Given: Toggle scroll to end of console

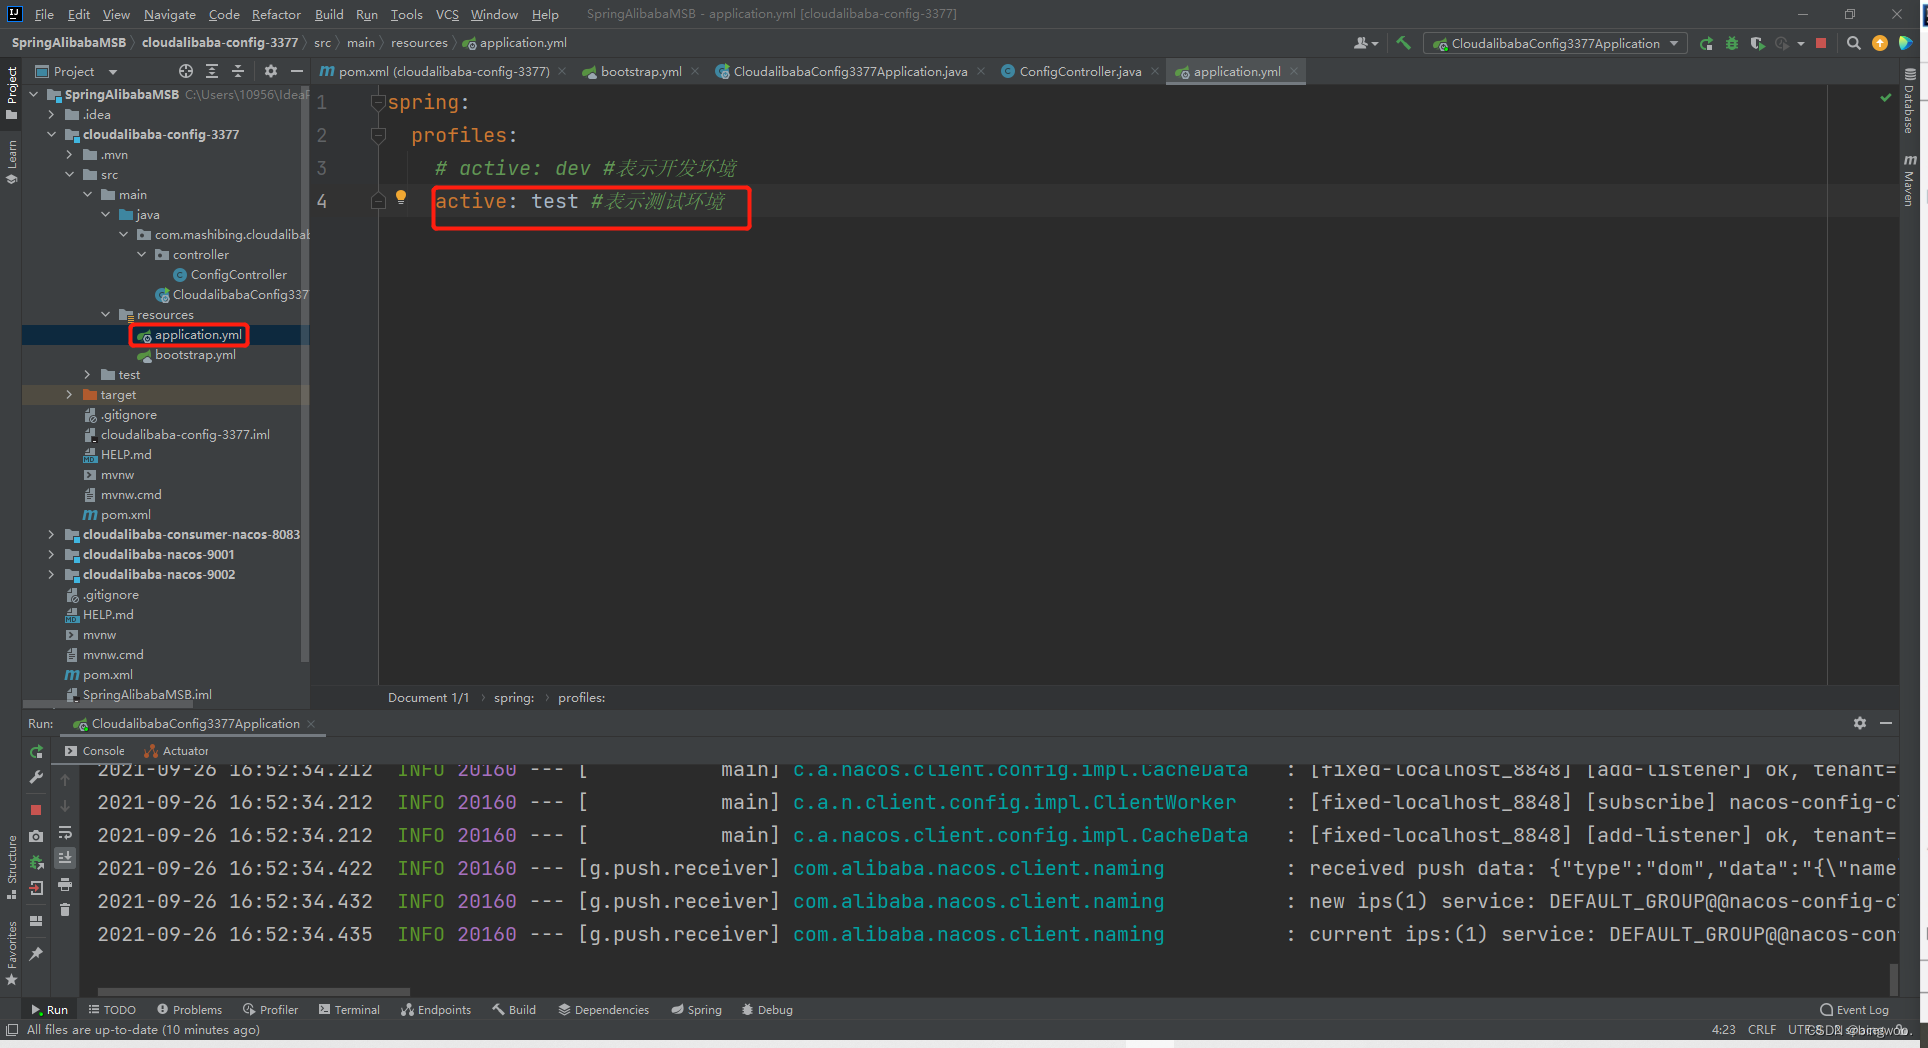Looking at the screenshot, I should [65, 858].
